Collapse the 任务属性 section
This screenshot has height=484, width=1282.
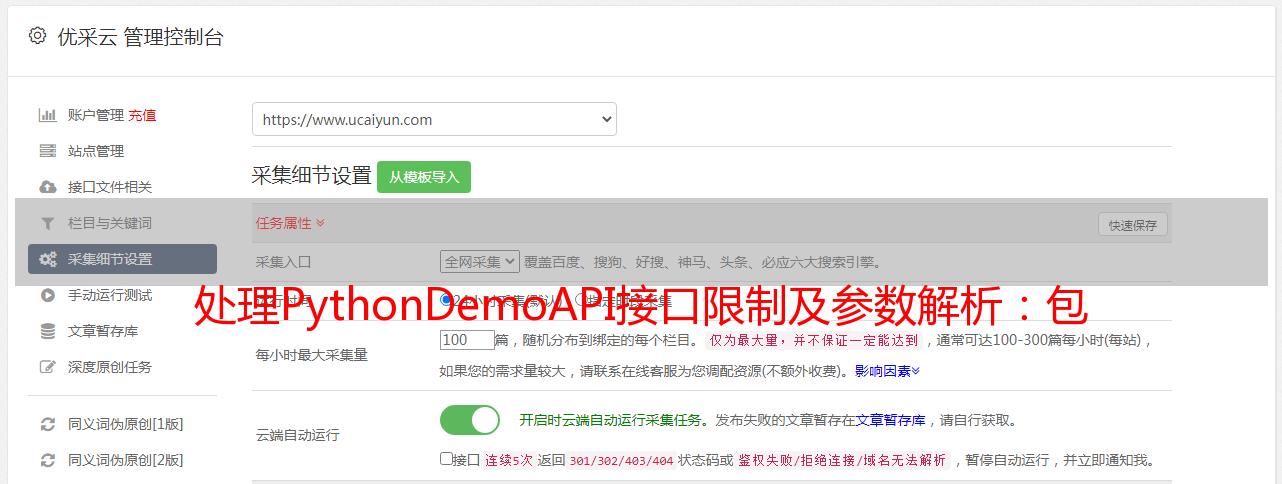click(x=290, y=223)
